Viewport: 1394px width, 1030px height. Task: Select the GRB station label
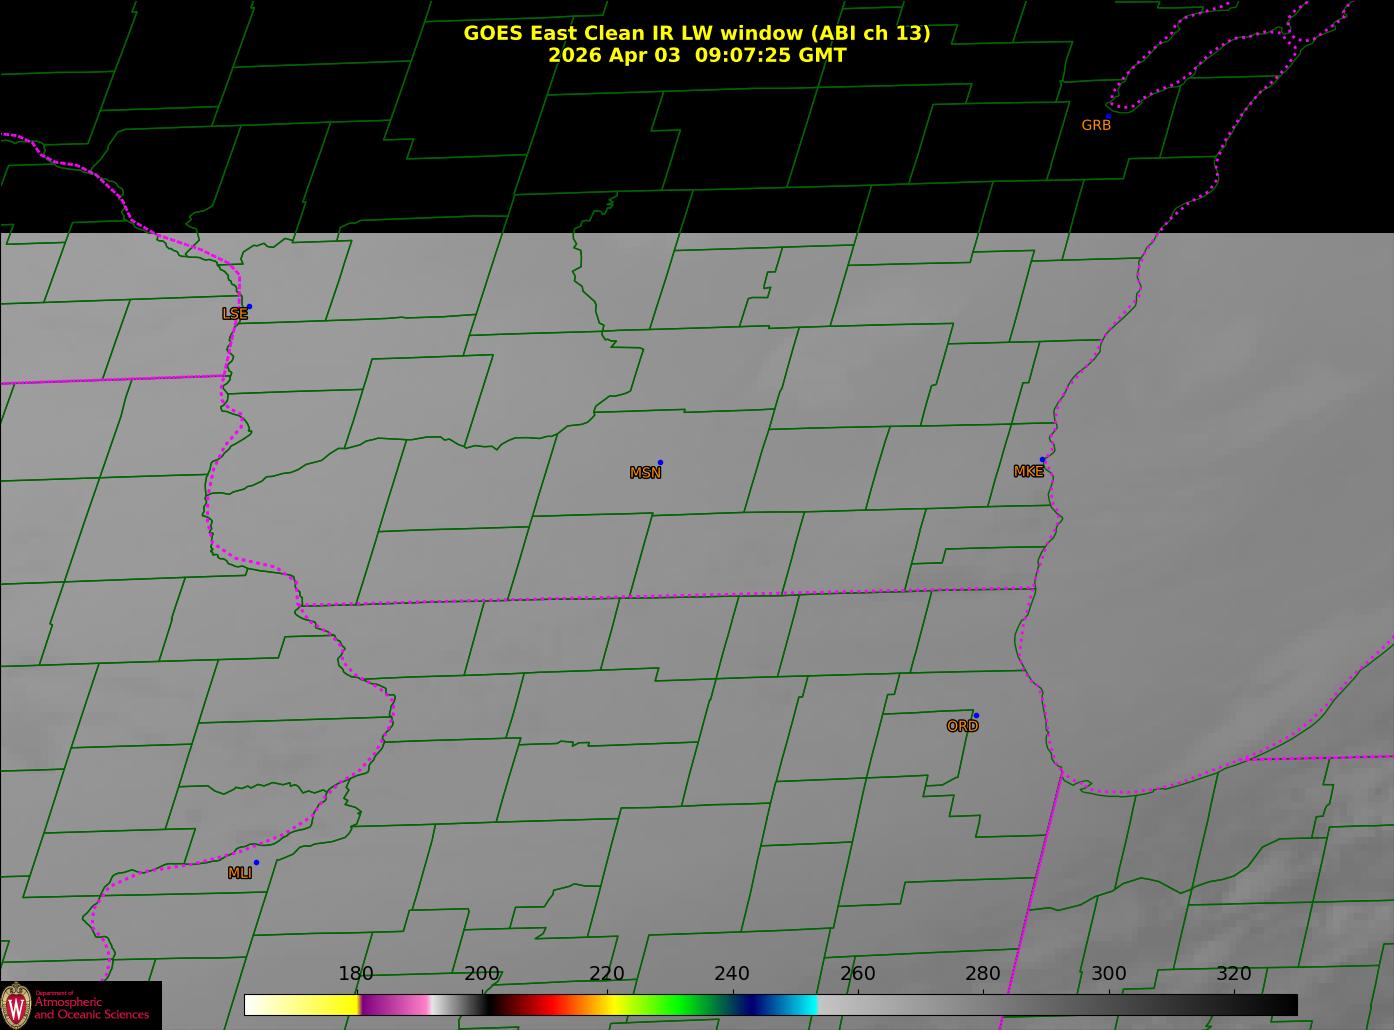[x=1096, y=126]
